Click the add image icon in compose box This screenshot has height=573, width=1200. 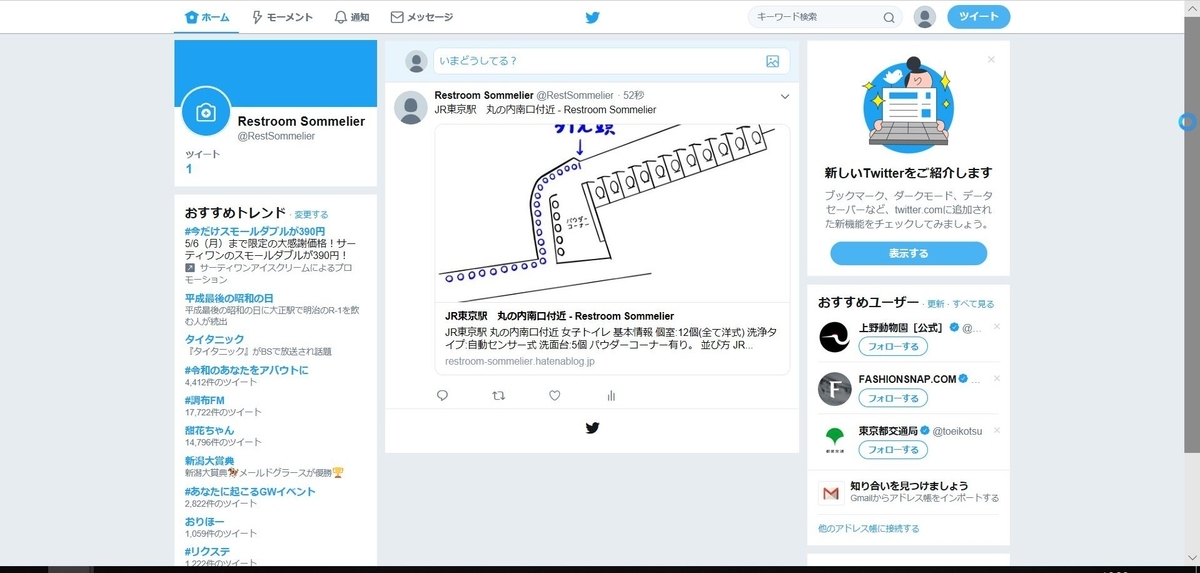[772, 61]
